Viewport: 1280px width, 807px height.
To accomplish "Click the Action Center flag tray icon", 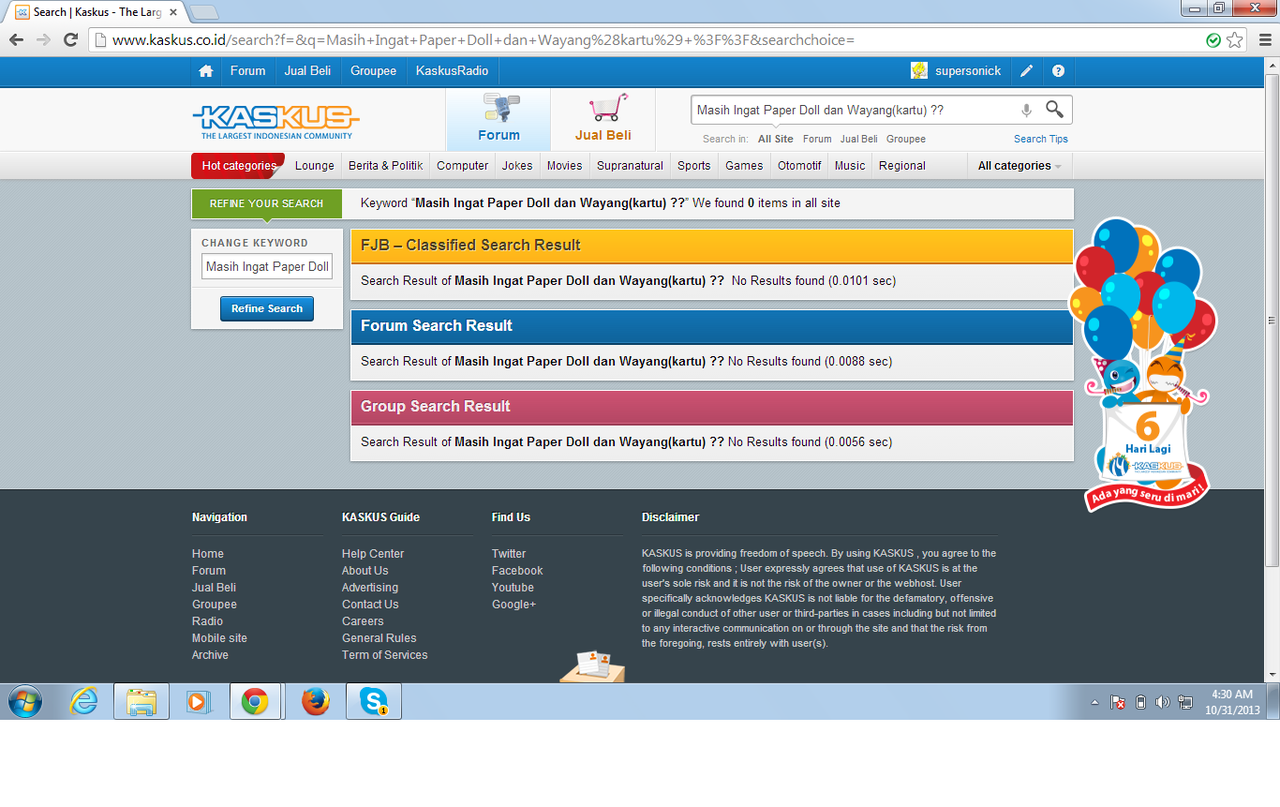I will coord(1118,702).
